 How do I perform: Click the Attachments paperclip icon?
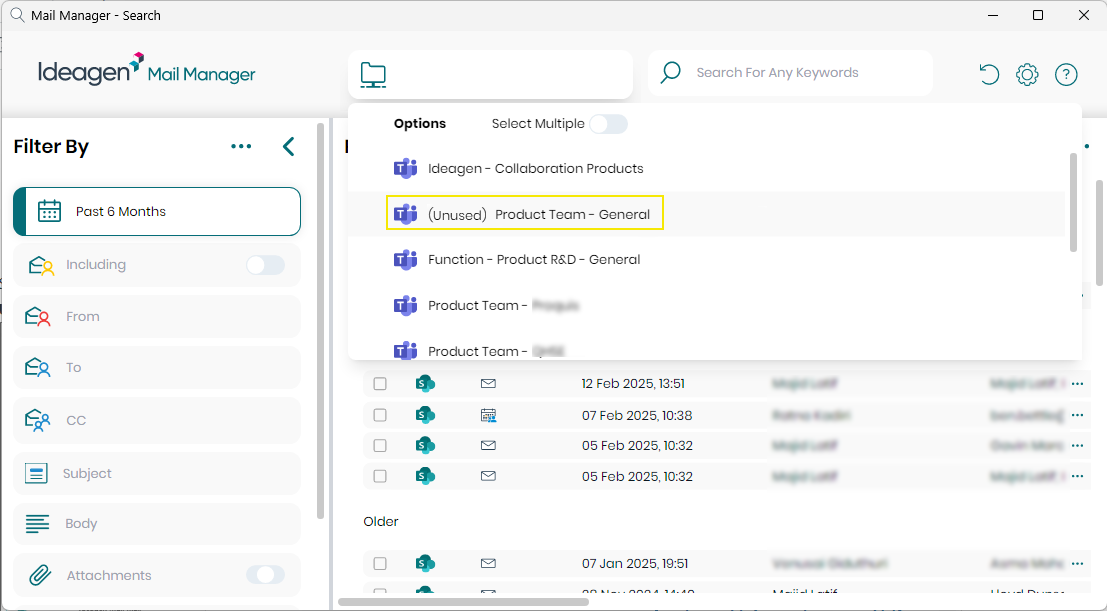click(39, 575)
